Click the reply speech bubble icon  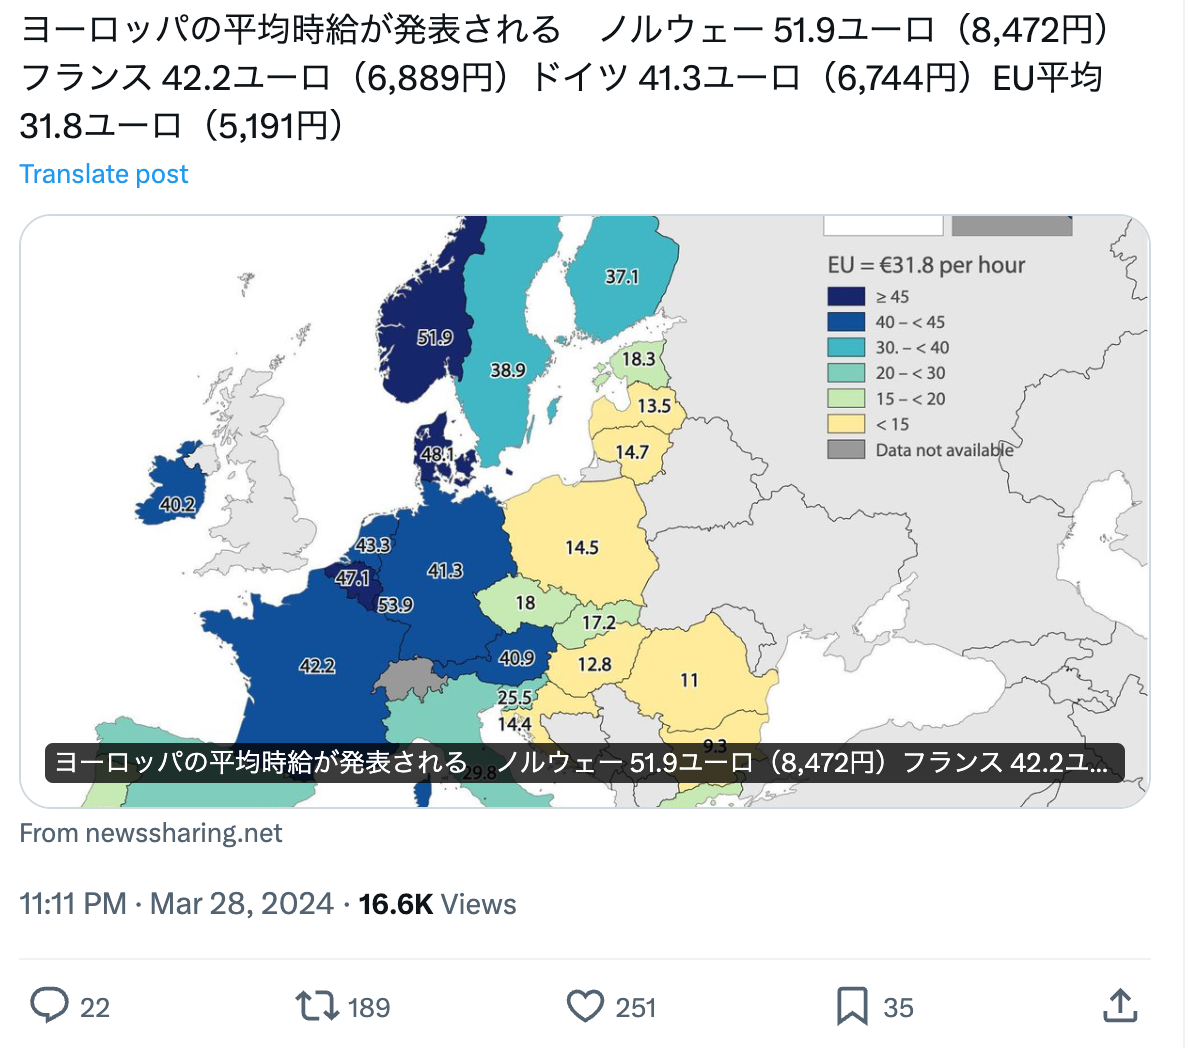(49, 1006)
